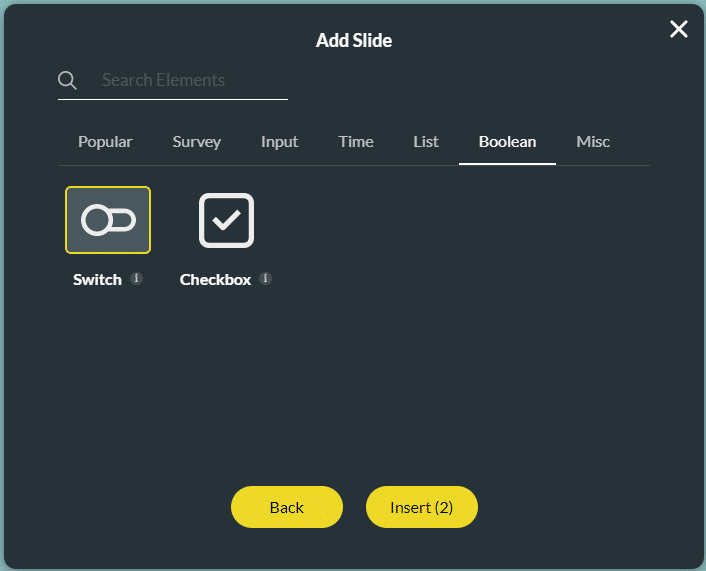Click the Add Slide dialog title
Screen dimensions: 706x571
[x=354, y=41]
